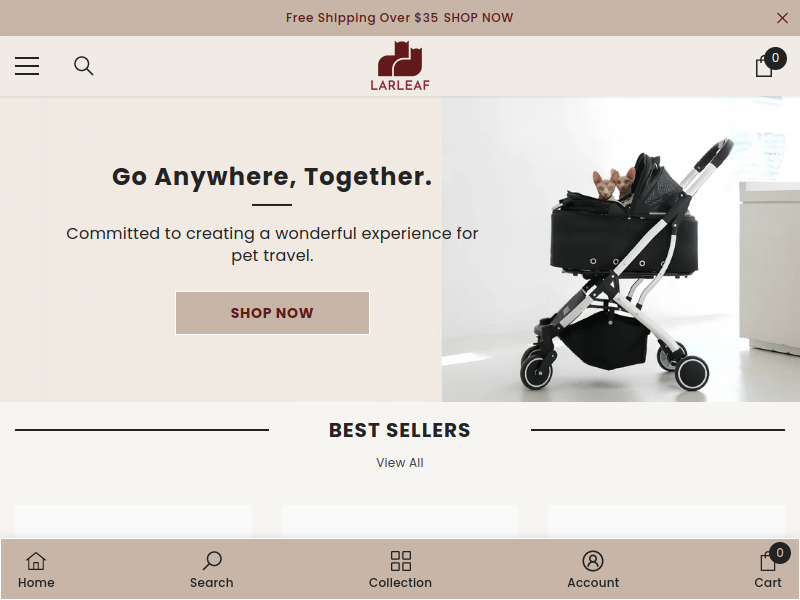Click the Free Shipping Over $35 text
The width and height of the screenshot is (800, 600).
coord(362,18)
